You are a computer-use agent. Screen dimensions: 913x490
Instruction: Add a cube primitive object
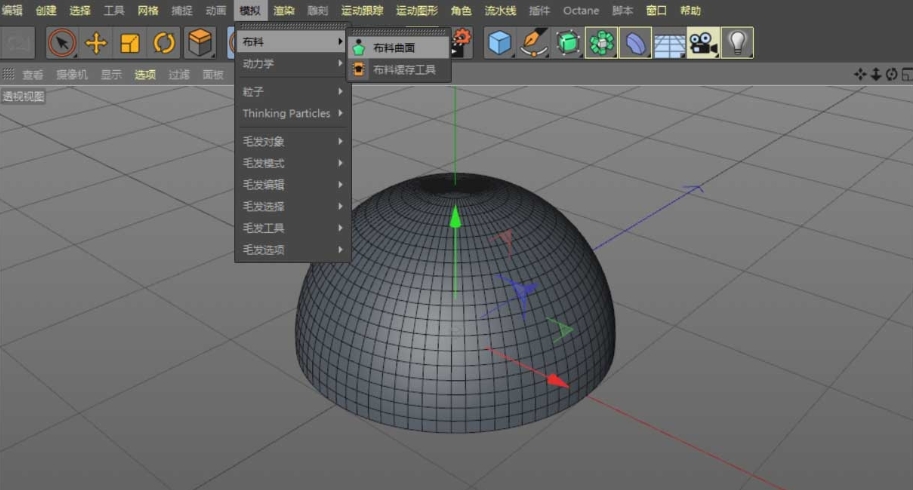(500, 43)
